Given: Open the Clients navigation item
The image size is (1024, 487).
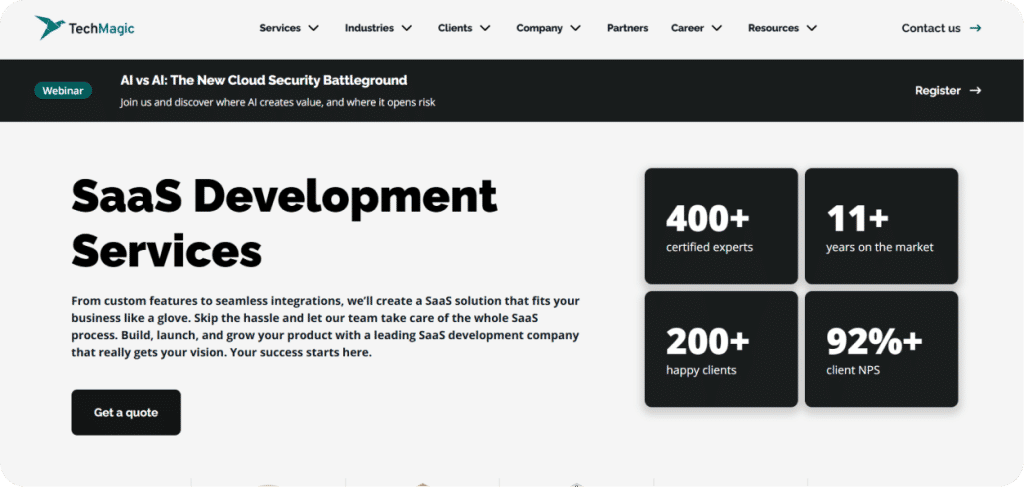Looking at the screenshot, I should 455,28.
